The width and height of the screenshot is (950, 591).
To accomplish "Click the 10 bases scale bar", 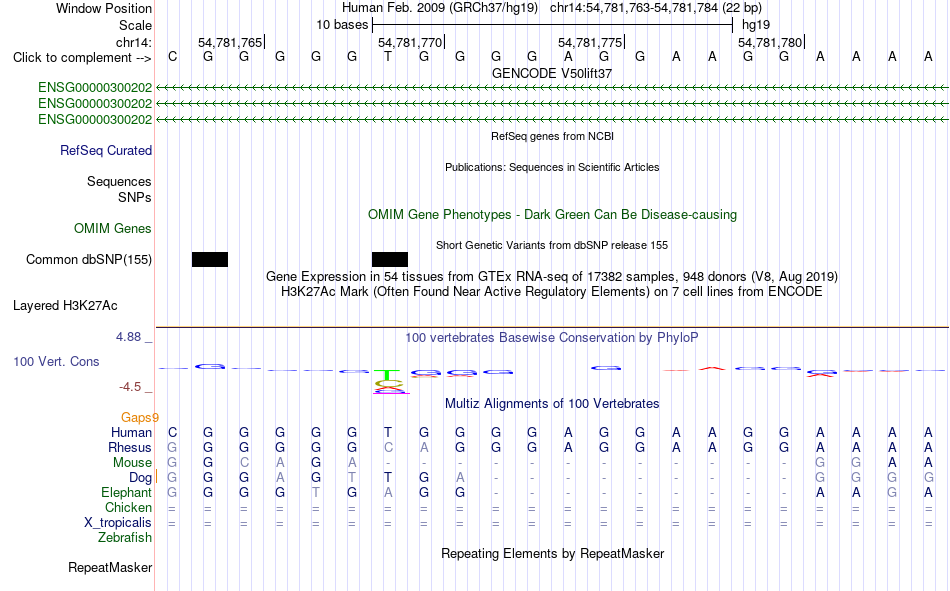I will pyautogui.click(x=552, y=25).
